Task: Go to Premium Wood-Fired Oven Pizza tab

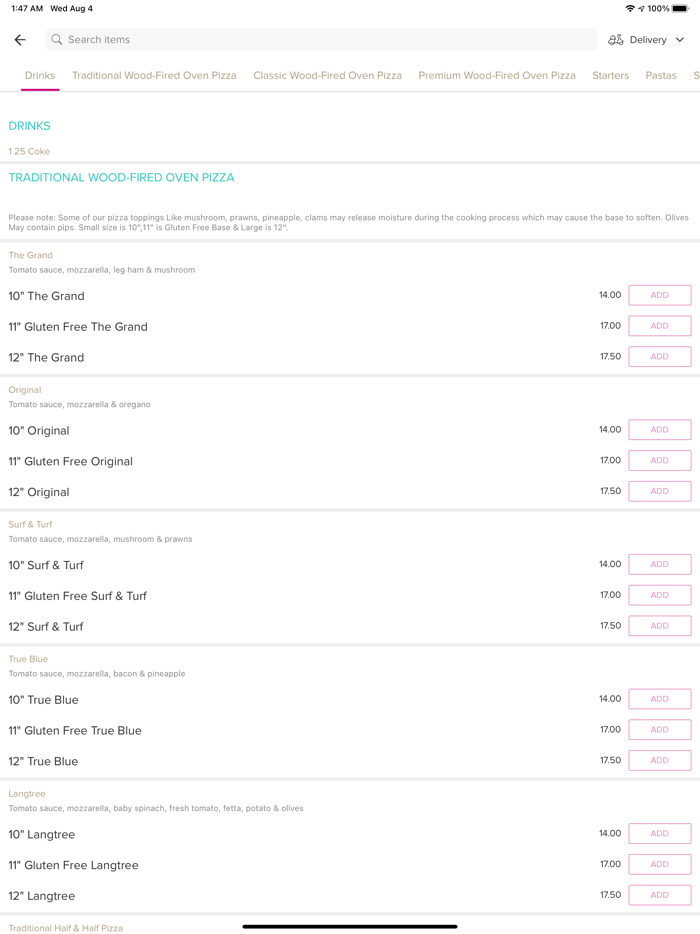Action: pyautogui.click(x=497, y=76)
